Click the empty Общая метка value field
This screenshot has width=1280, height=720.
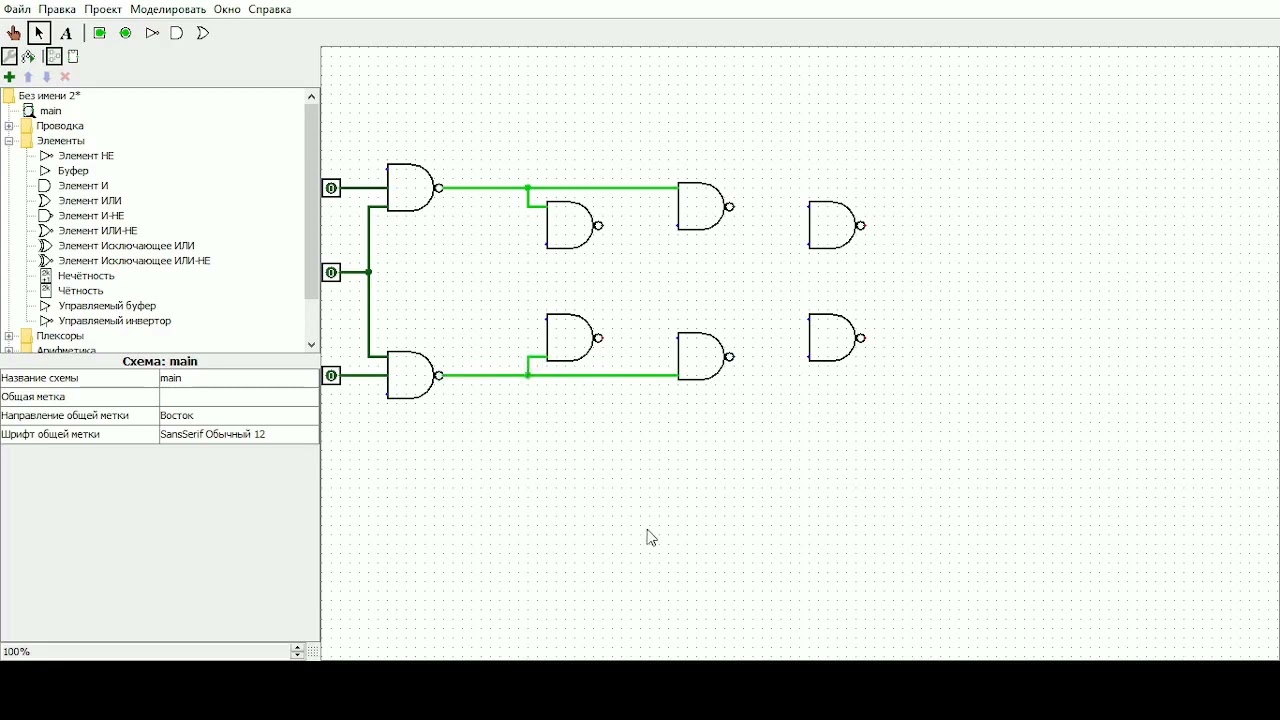pyautogui.click(x=239, y=397)
